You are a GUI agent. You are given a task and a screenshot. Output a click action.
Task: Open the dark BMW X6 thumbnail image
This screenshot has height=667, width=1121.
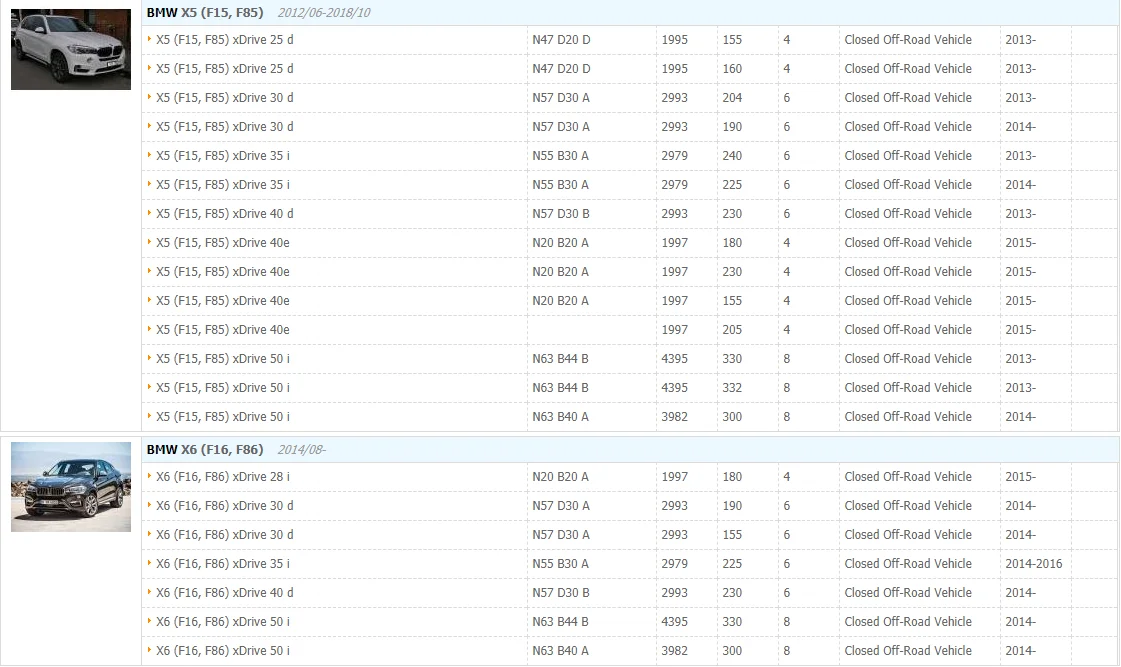71,487
